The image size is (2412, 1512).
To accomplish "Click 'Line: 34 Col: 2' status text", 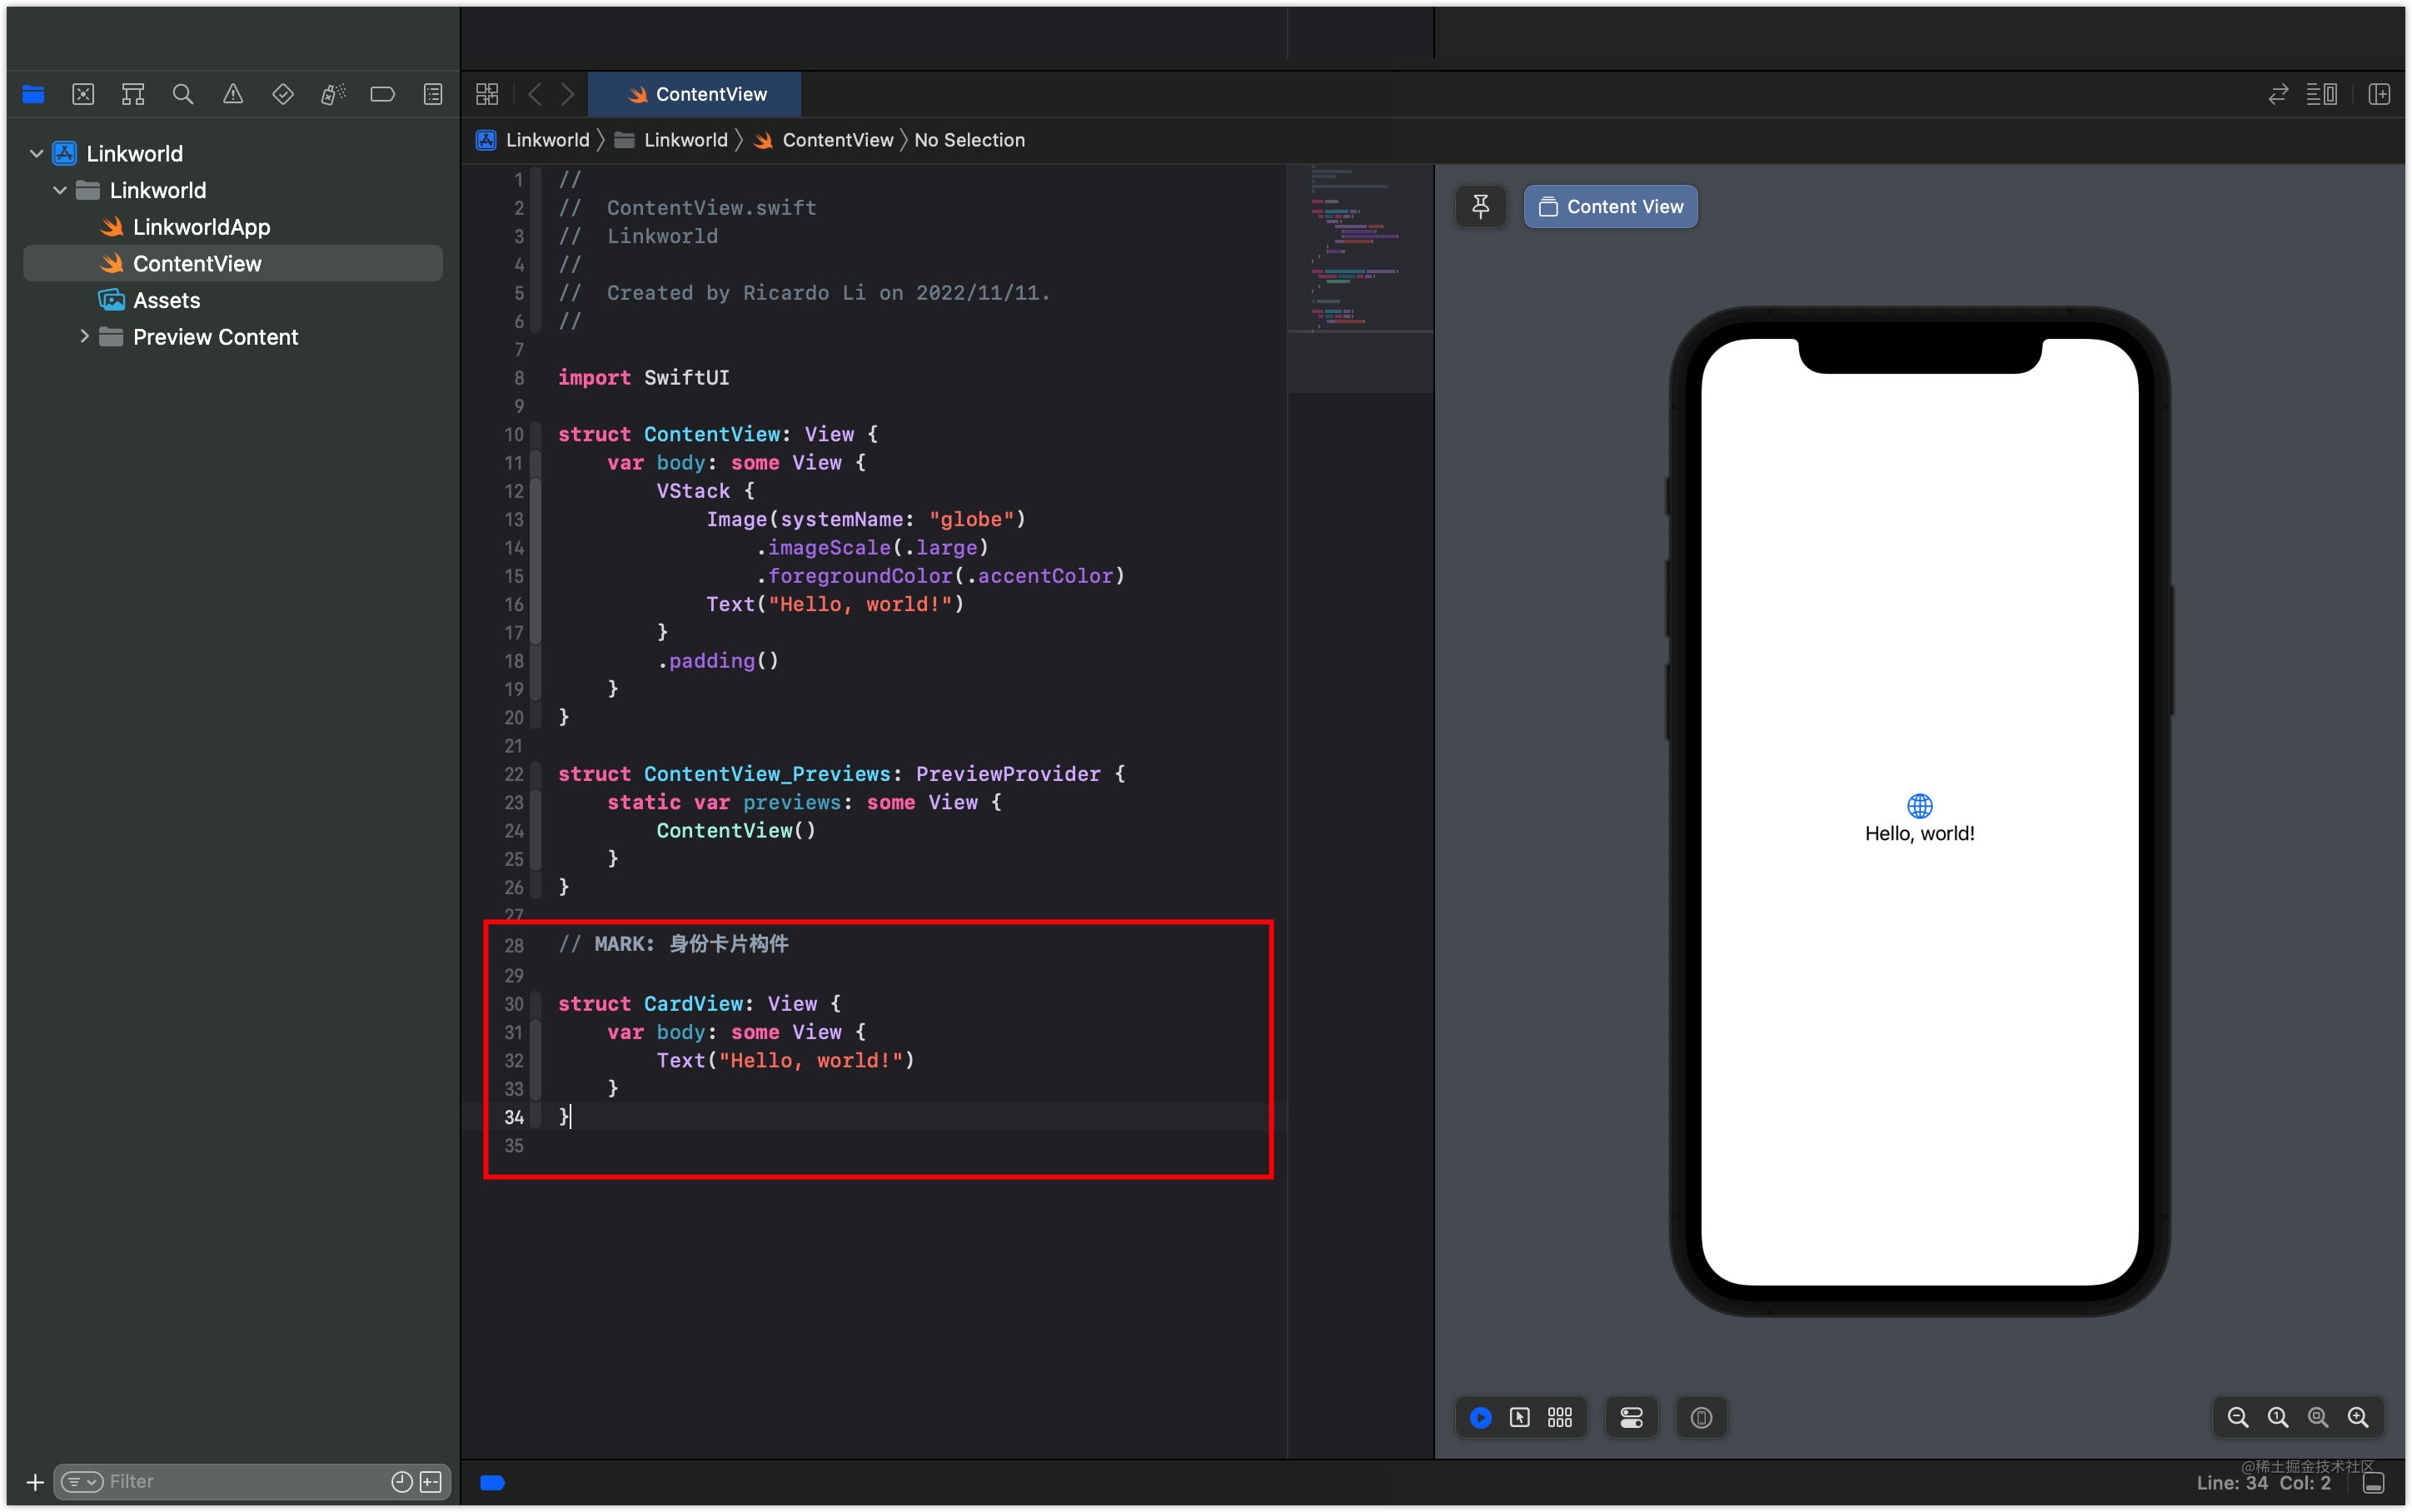I will coord(2264,1483).
